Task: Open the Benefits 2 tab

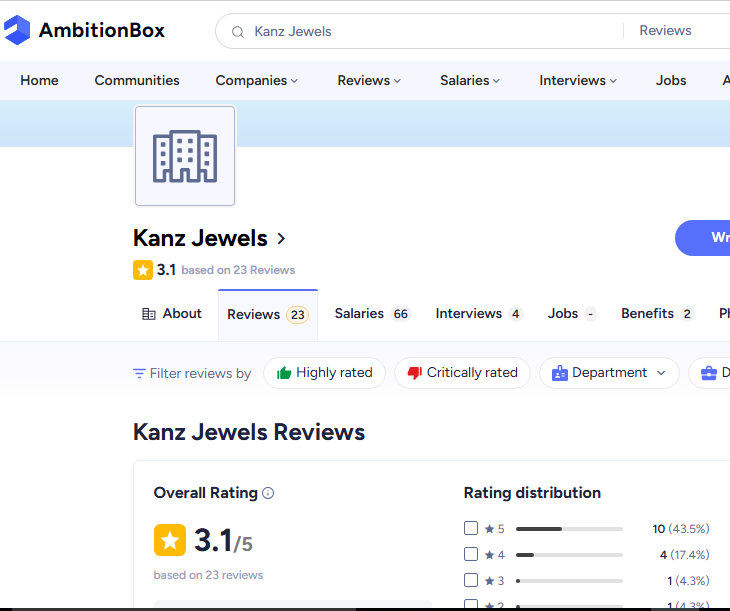Action: click(657, 314)
